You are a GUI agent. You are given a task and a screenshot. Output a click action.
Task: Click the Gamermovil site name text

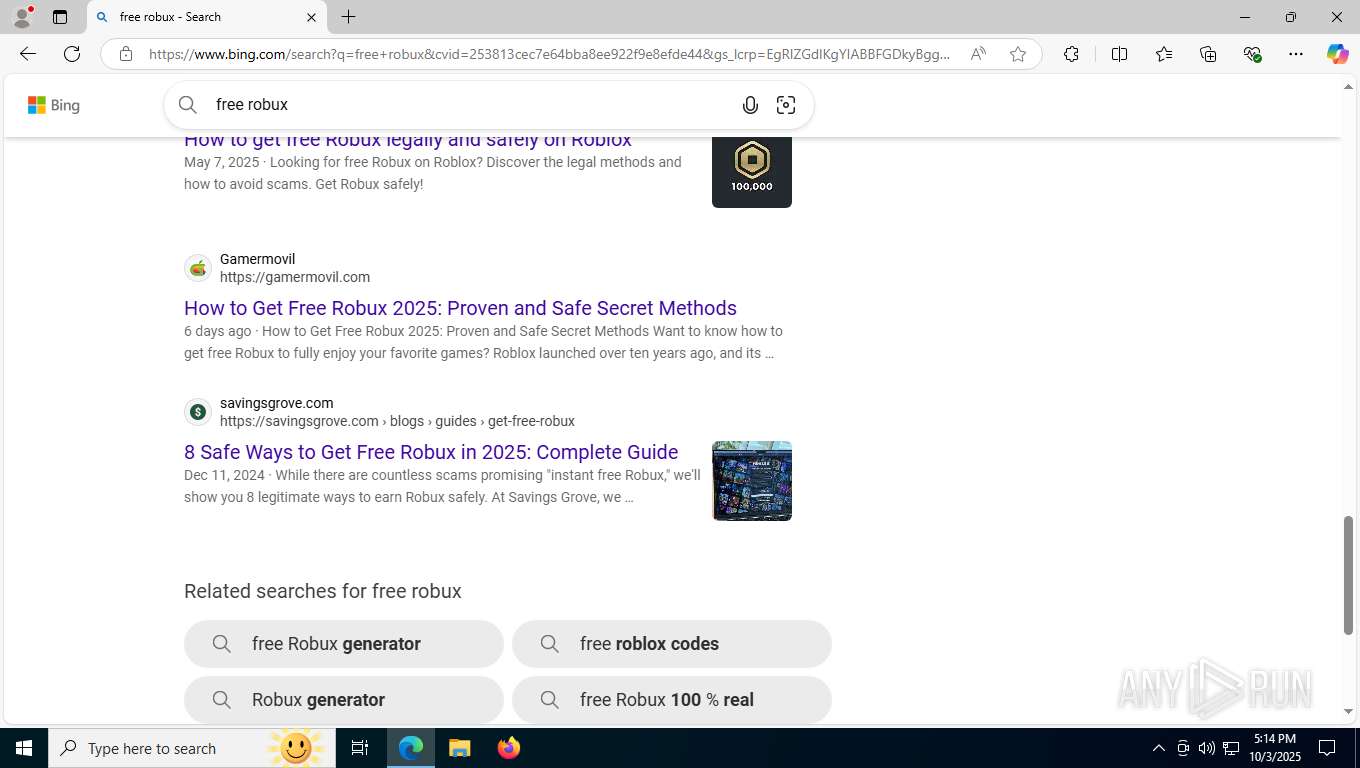(x=257, y=259)
